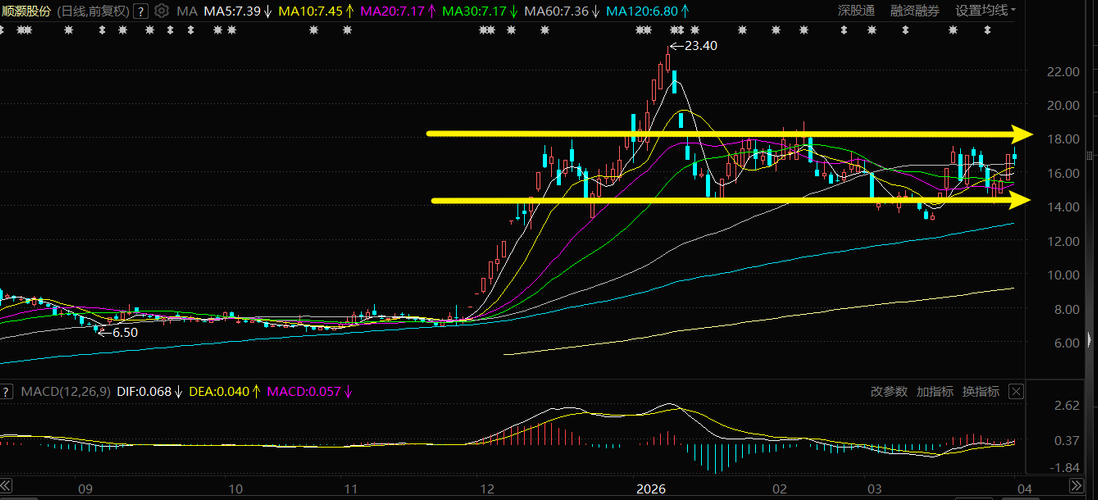Click 换指标 to switch indicator
Viewport: 1098px width, 500px height.
coord(980,391)
